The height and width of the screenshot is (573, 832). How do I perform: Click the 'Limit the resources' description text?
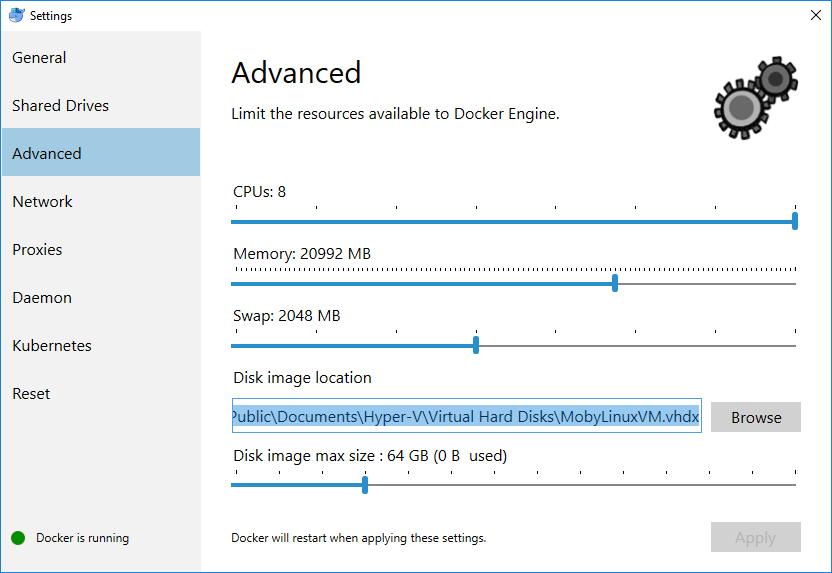(x=395, y=114)
